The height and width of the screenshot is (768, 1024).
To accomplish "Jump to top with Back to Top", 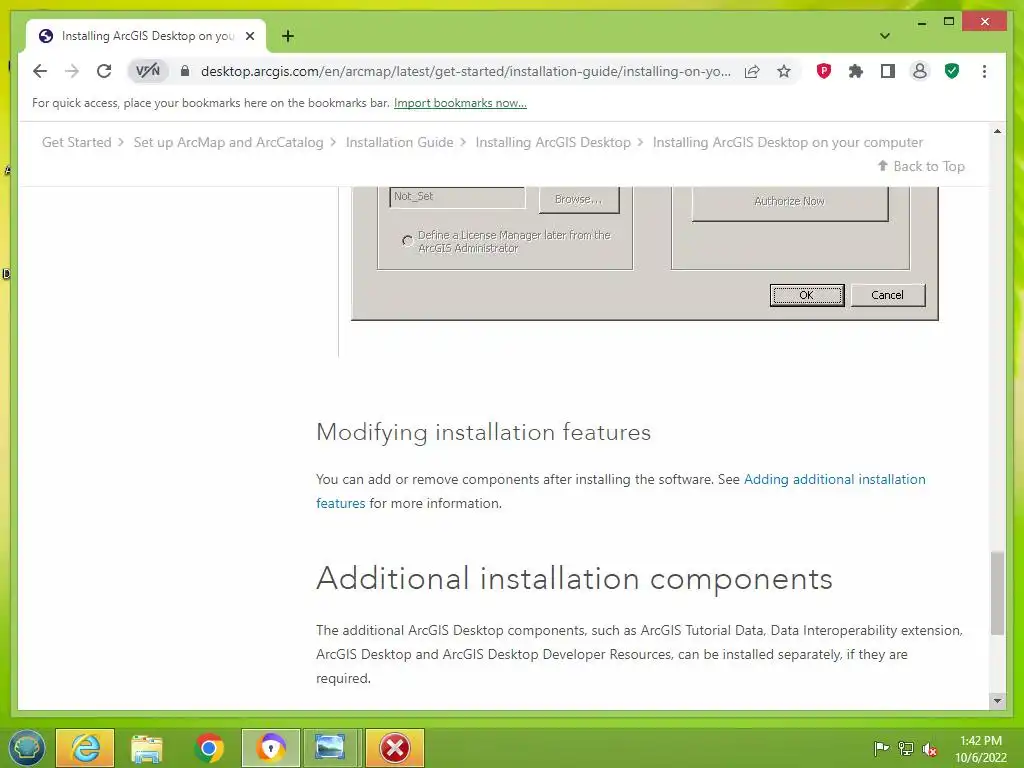I will point(921,167).
